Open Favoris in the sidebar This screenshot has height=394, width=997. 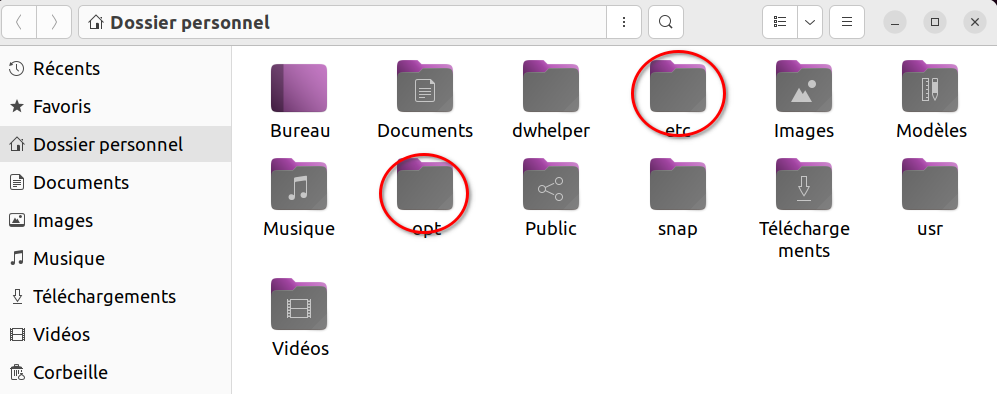[116, 106]
